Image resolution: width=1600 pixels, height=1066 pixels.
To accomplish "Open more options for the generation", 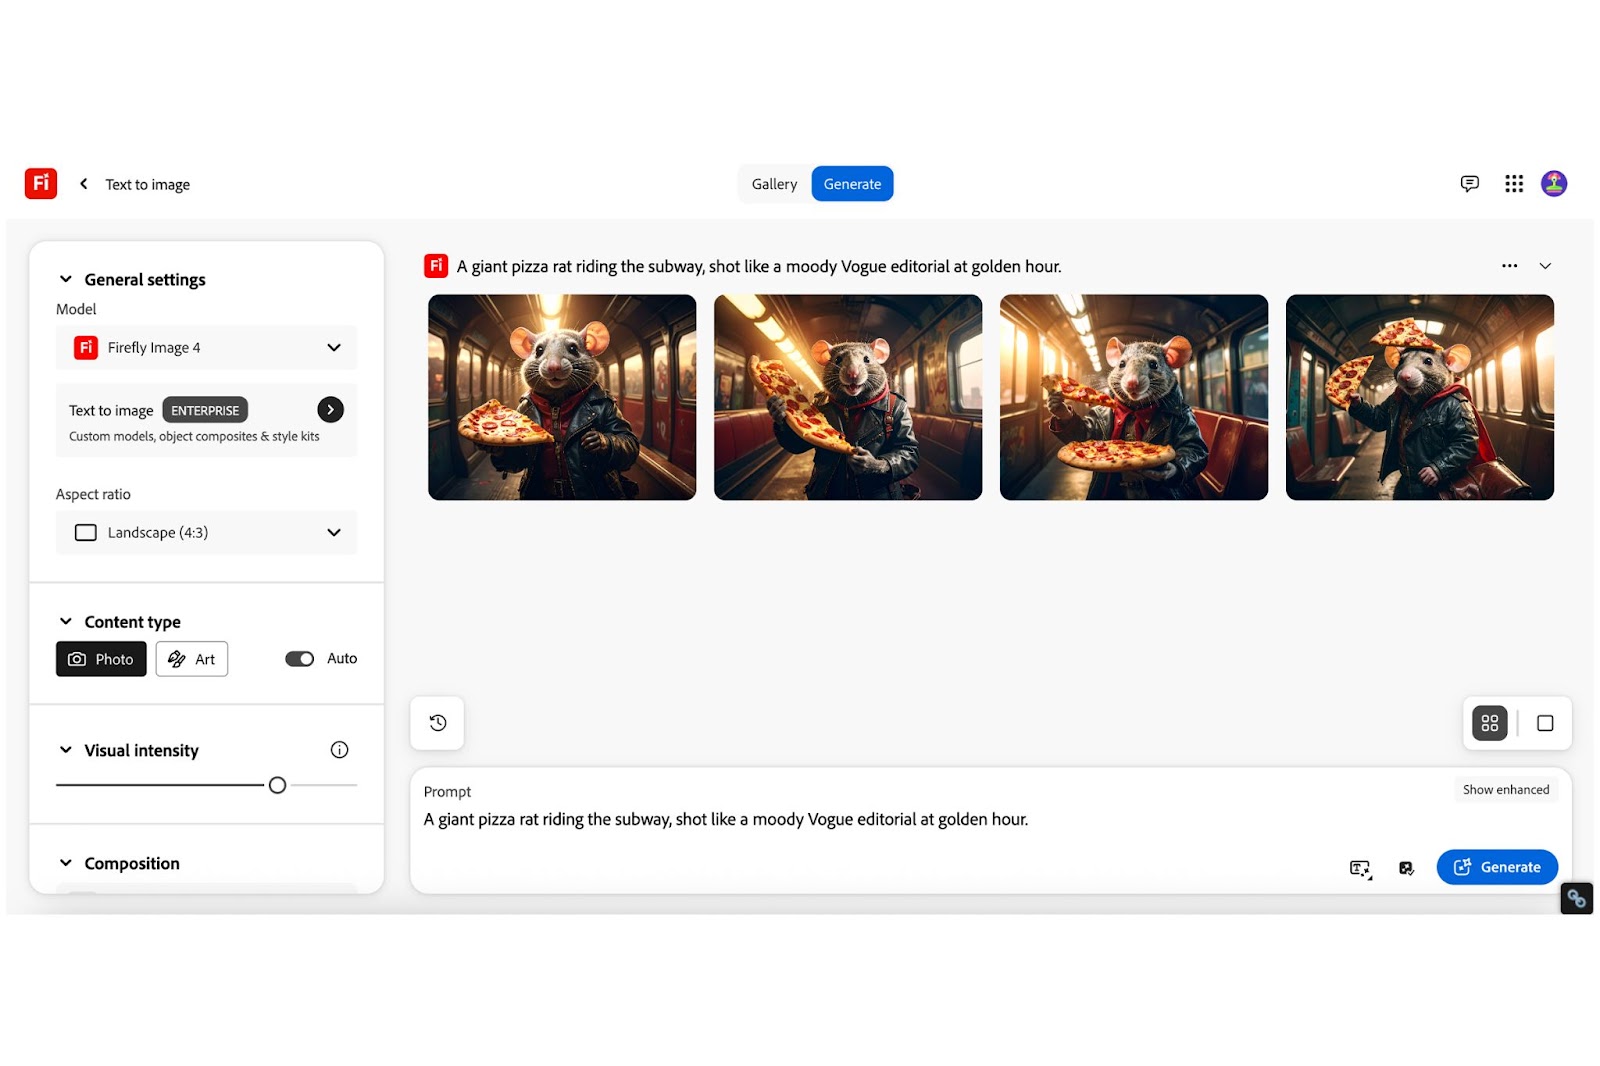I will pyautogui.click(x=1509, y=266).
